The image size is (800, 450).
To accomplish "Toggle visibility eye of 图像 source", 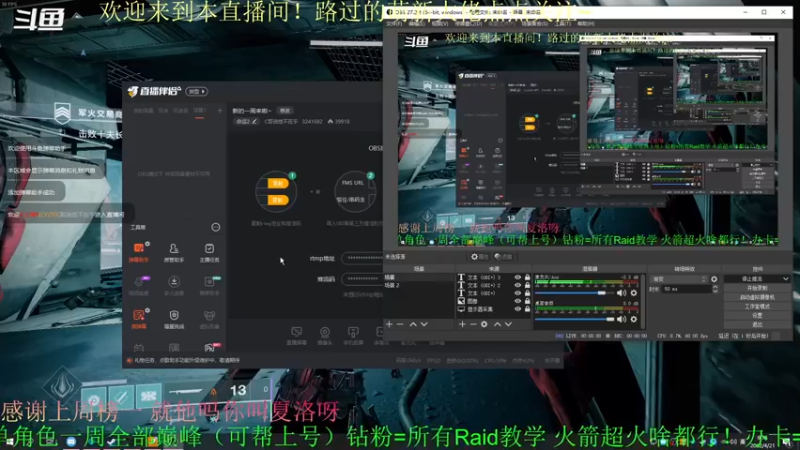I will tap(518, 301).
